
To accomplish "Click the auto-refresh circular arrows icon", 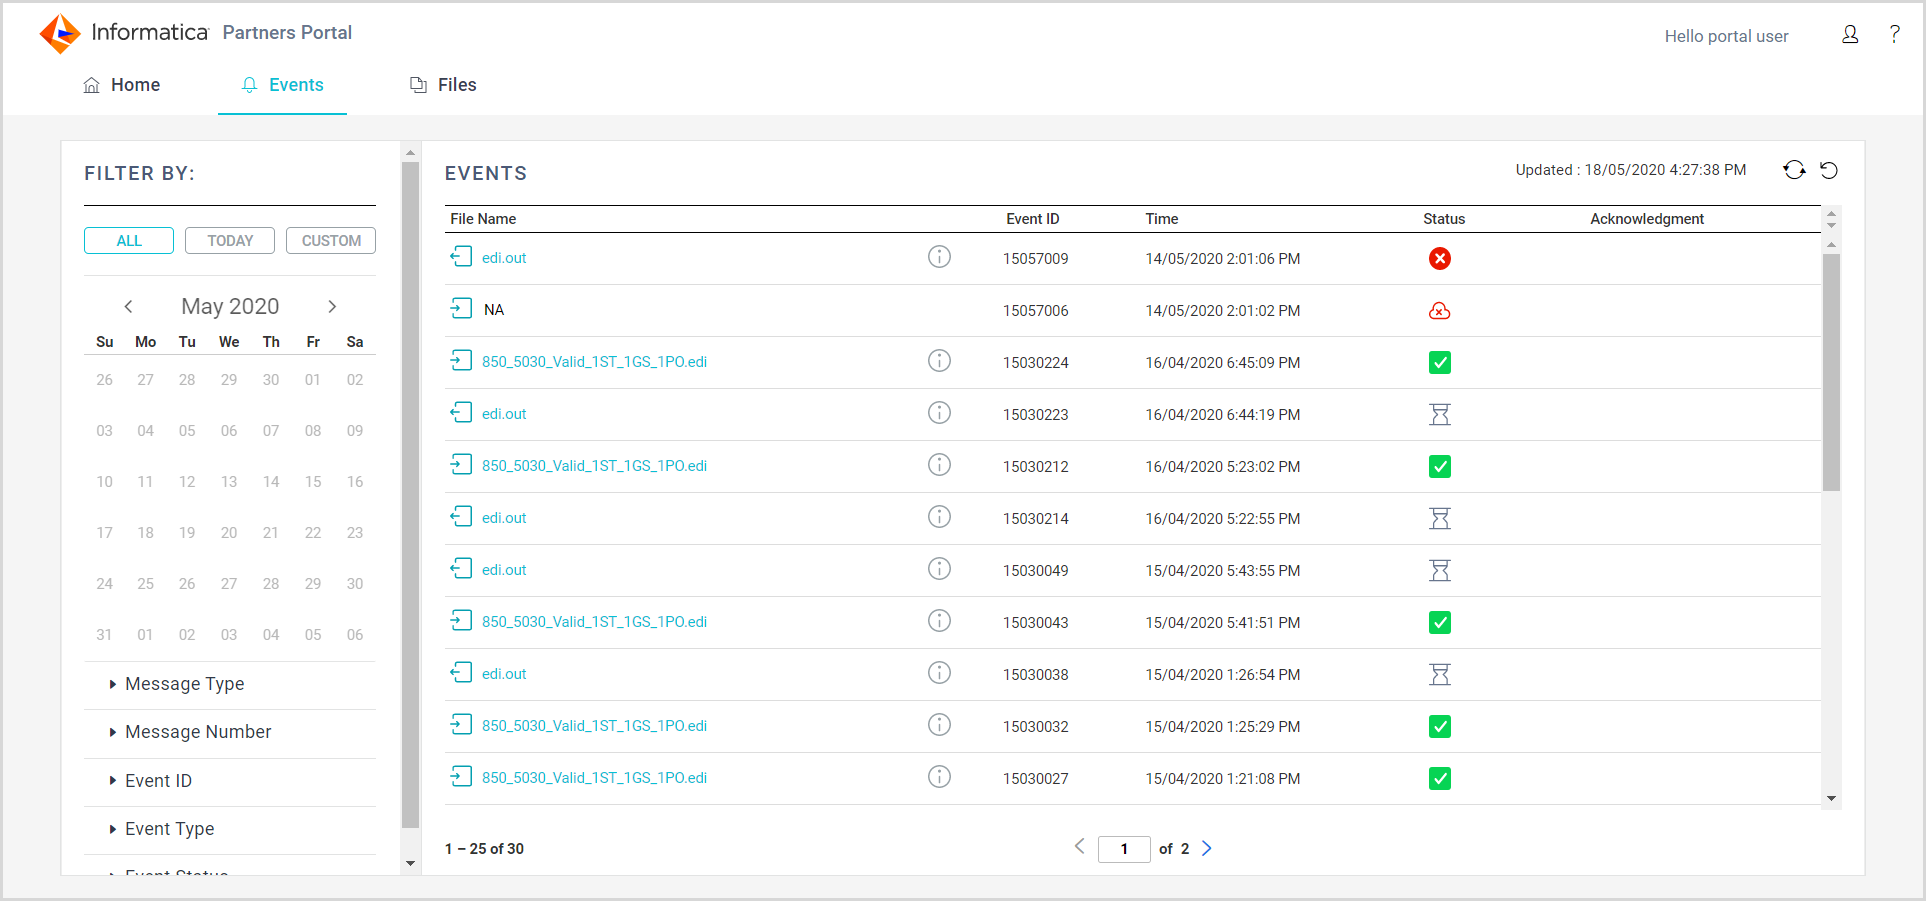I will pyautogui.click(x=1795, y=170).
